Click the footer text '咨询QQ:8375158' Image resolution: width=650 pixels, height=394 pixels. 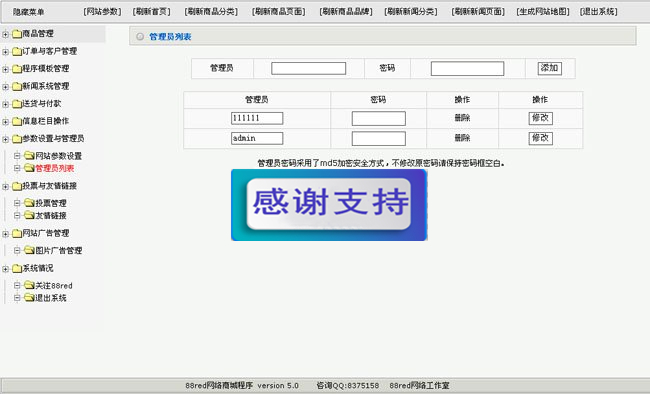[347, 386]
